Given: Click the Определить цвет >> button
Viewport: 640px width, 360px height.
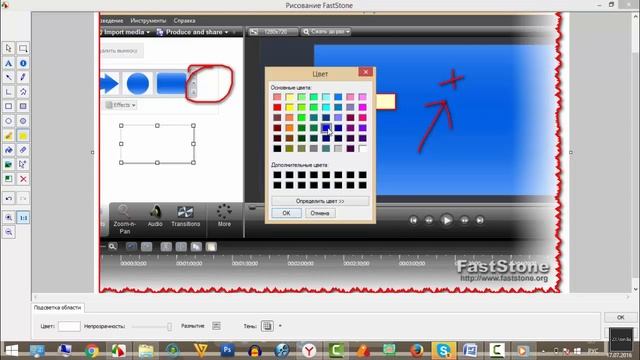Looking at the screenshot, I should coord(320,201).
